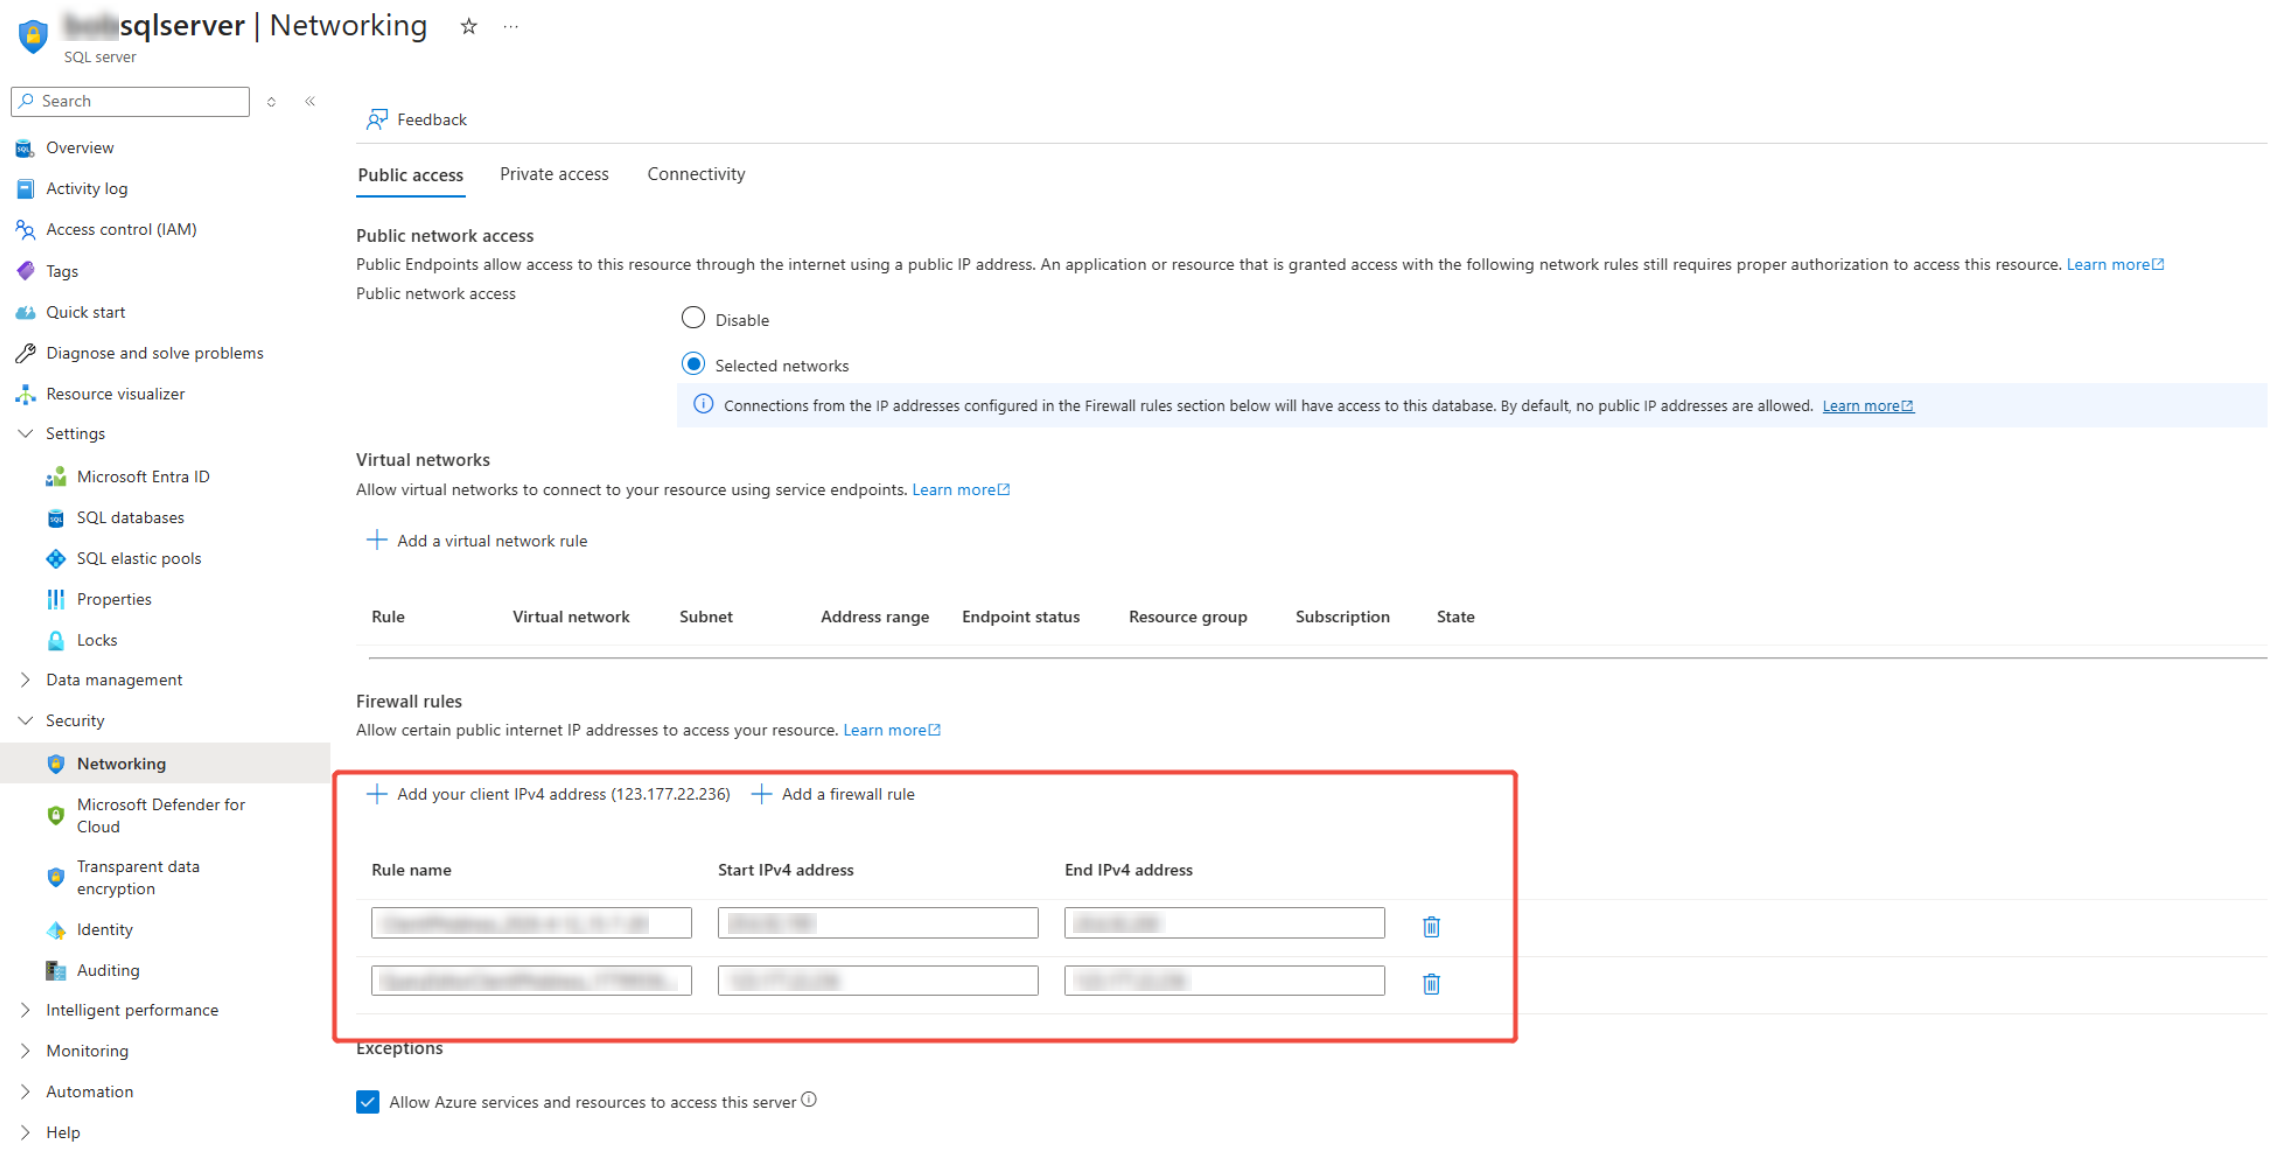Switch to Connectivity tab
2284x1162 pixels.
(x=696, y=174)
